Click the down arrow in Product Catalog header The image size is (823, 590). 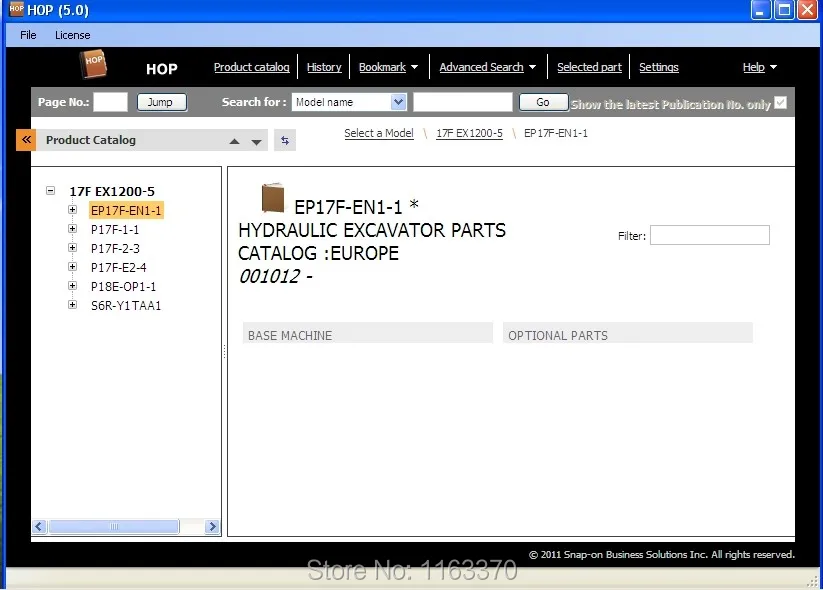[x=256, y=142]
